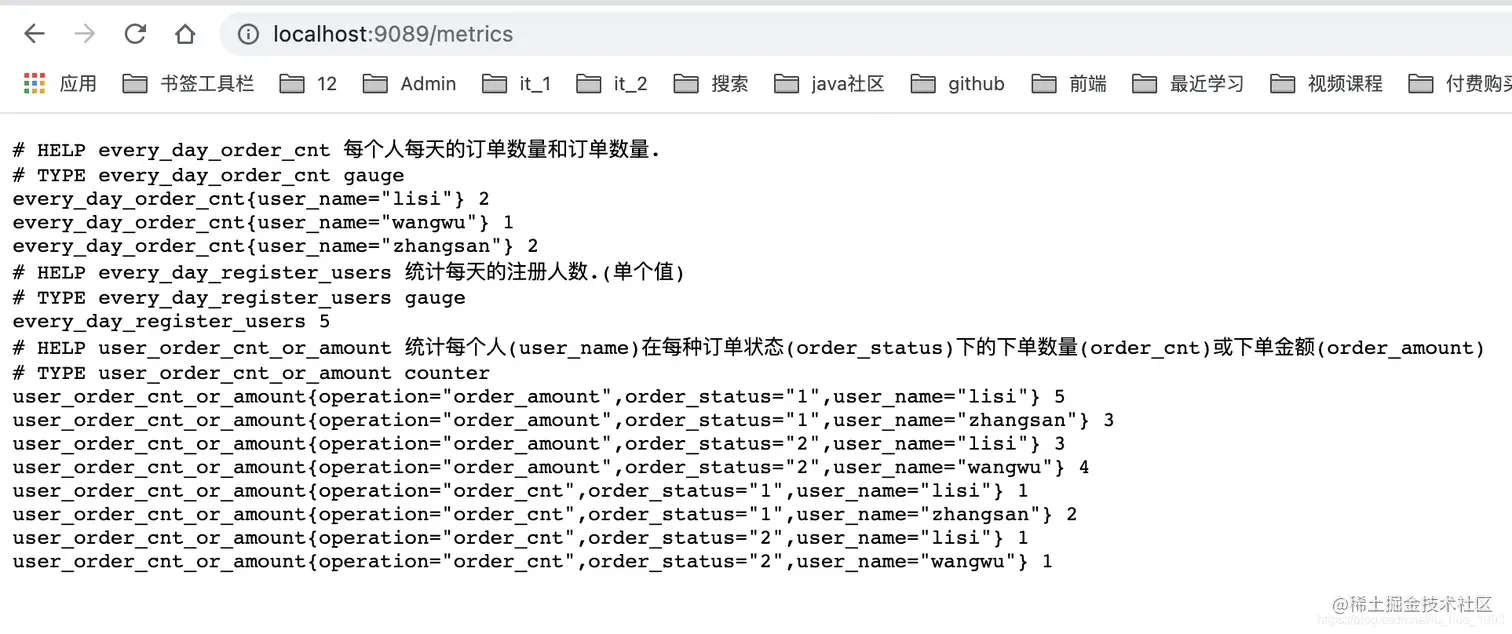Click every_day_order_cnt line for user wangwu

click(263, 222)
